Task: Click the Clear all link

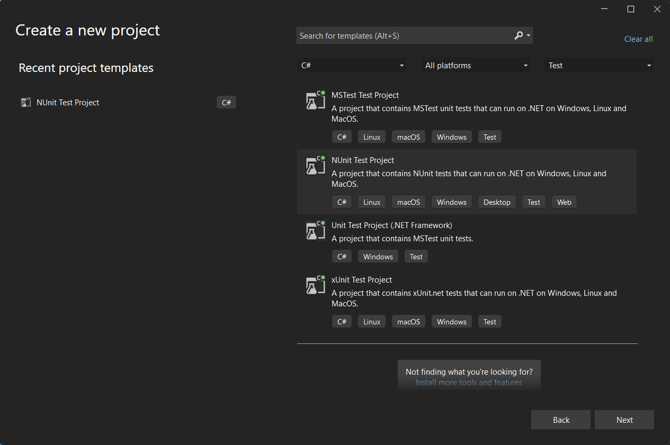Action: pyautogui.click(x=638, y=39)
